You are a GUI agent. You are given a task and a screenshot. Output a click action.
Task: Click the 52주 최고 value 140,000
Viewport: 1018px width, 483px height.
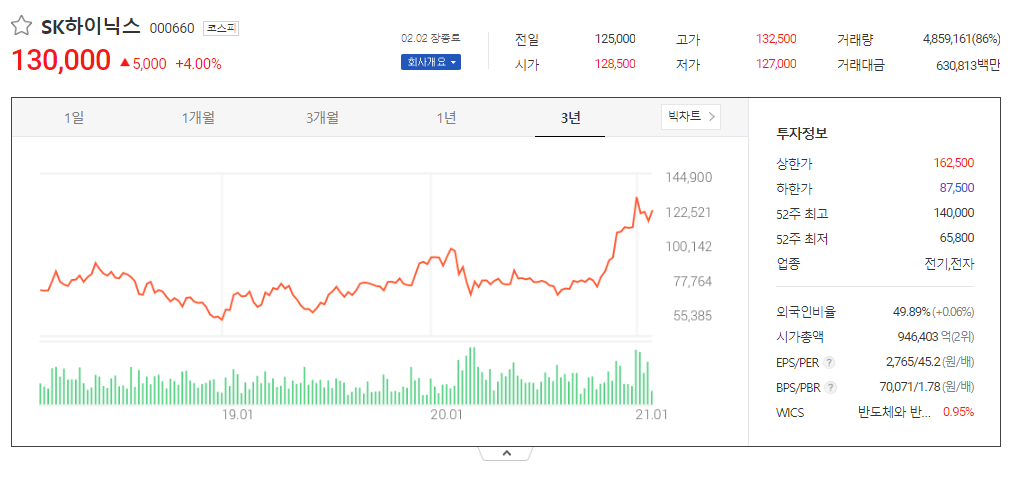(x=954, y=213)
